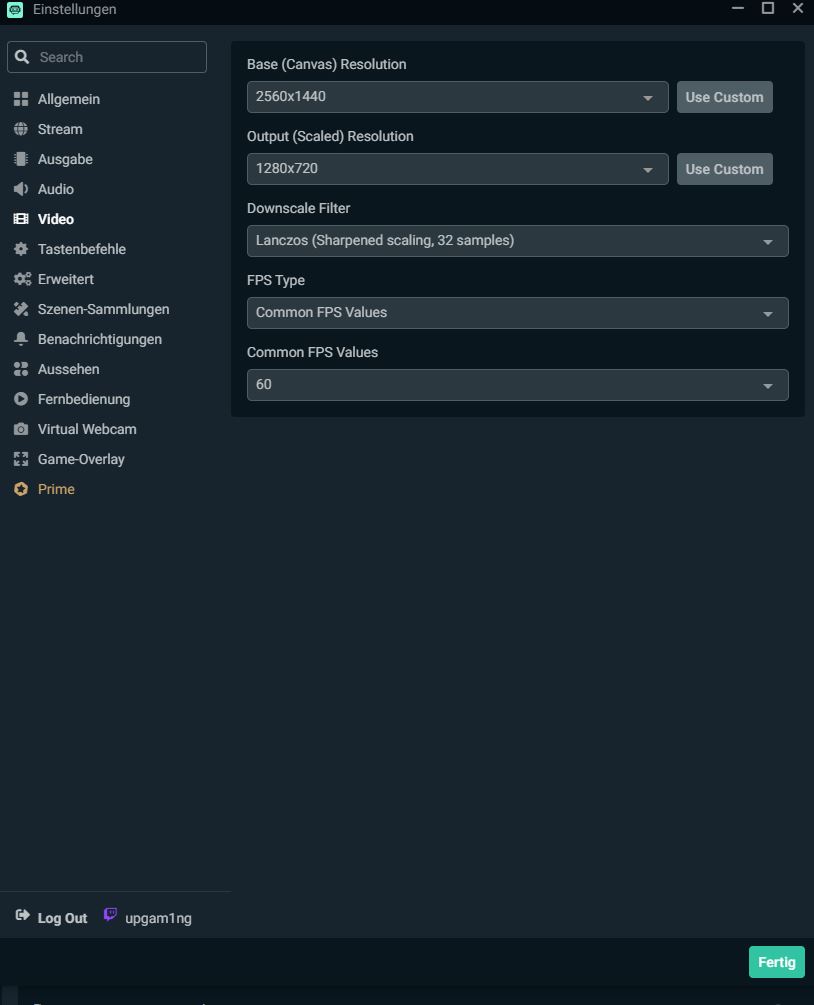This screenshot has height=1005, width=814.
Task: Expand the Downscale Filter dropdown
Action: 517,241
